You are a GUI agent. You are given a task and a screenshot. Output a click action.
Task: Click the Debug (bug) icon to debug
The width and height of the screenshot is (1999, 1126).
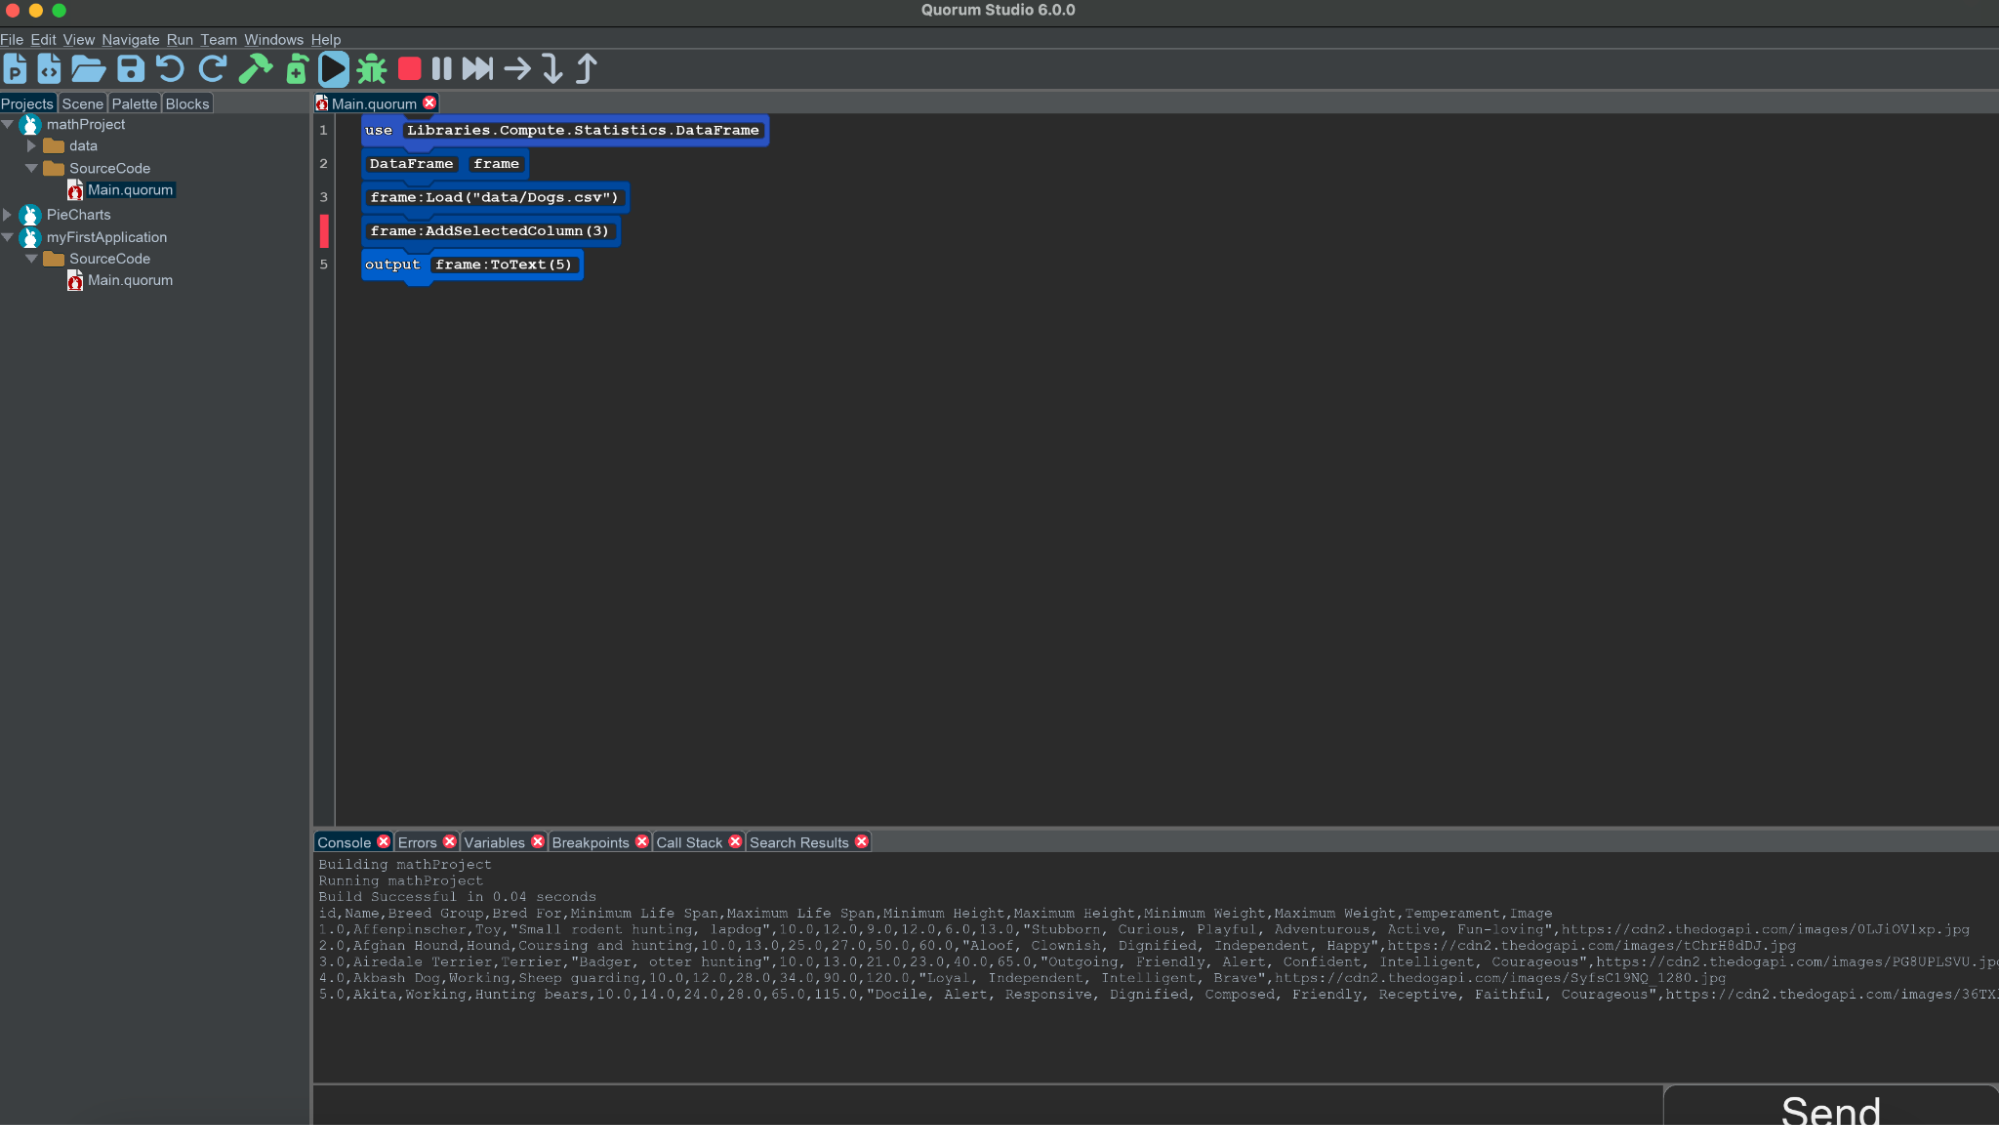click(373, 69)
